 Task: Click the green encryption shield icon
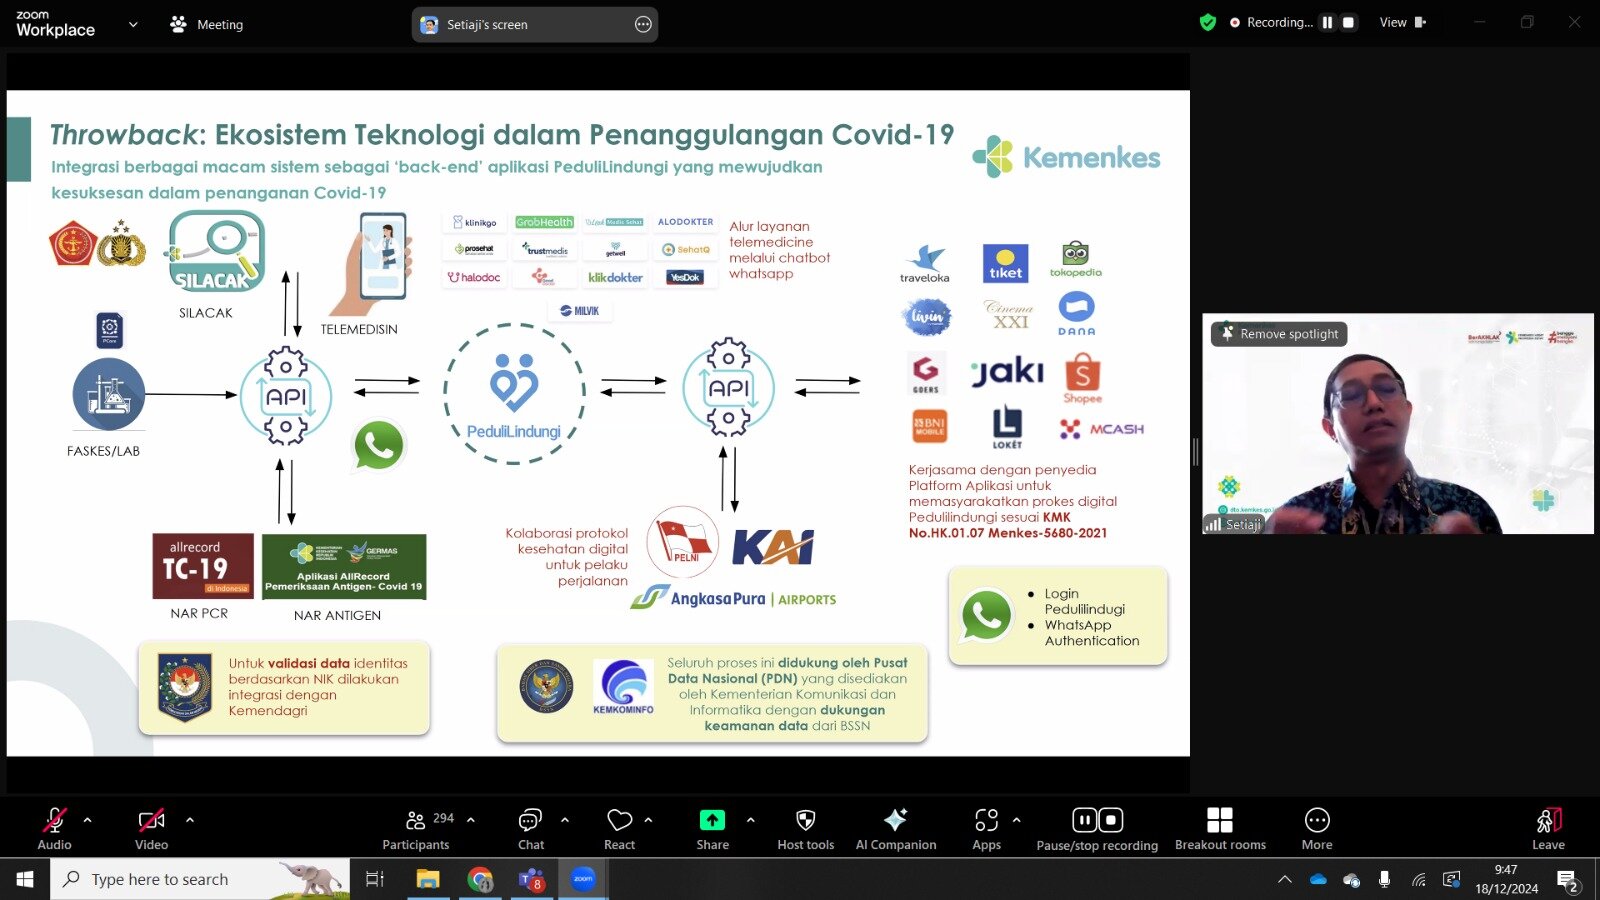coord(1208,22)
